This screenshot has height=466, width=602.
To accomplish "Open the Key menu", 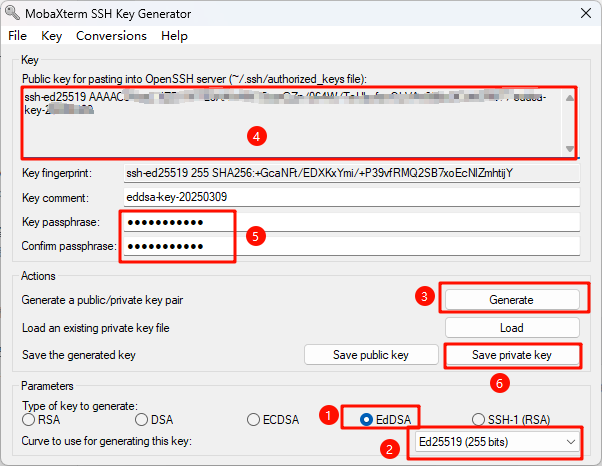I will tap(51, 36).
